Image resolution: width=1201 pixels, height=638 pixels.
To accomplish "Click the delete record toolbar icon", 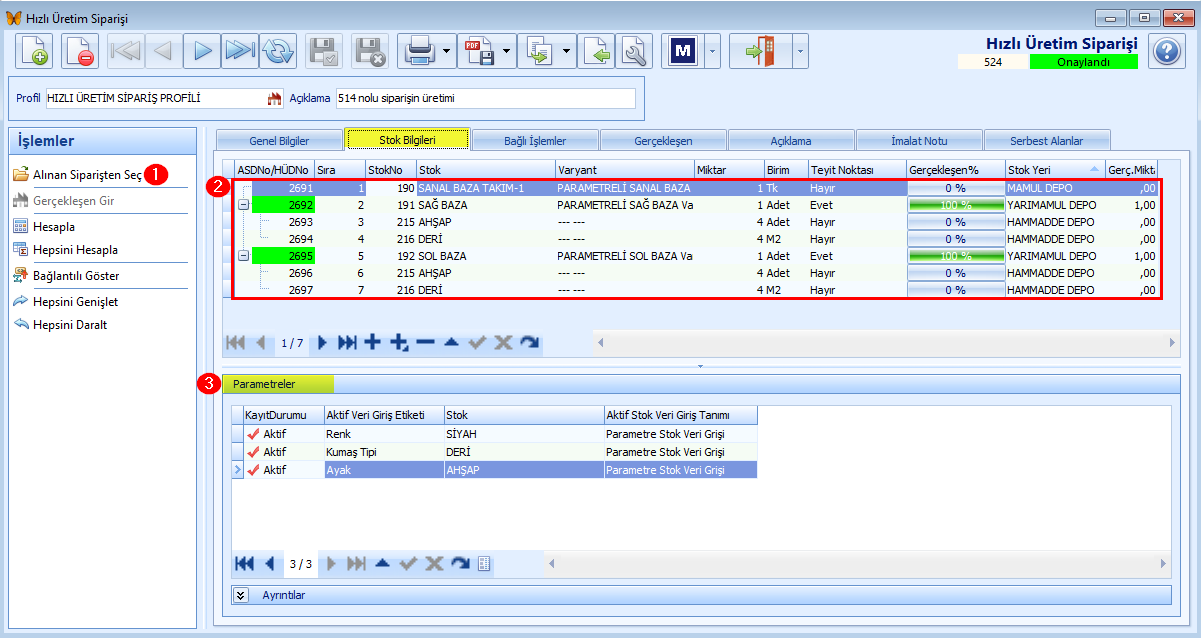I will point(80,50).
